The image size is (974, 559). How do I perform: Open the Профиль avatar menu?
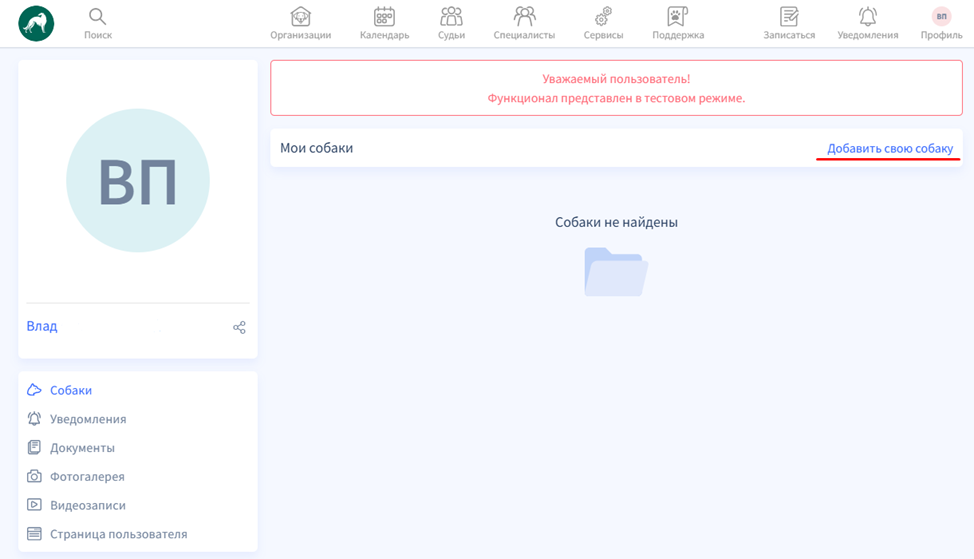[941, 17]
